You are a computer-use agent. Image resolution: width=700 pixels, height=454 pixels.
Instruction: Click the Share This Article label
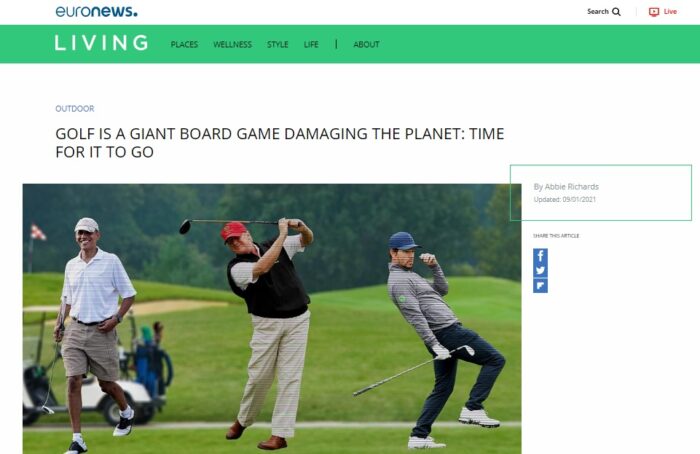[x=556, y=236]
